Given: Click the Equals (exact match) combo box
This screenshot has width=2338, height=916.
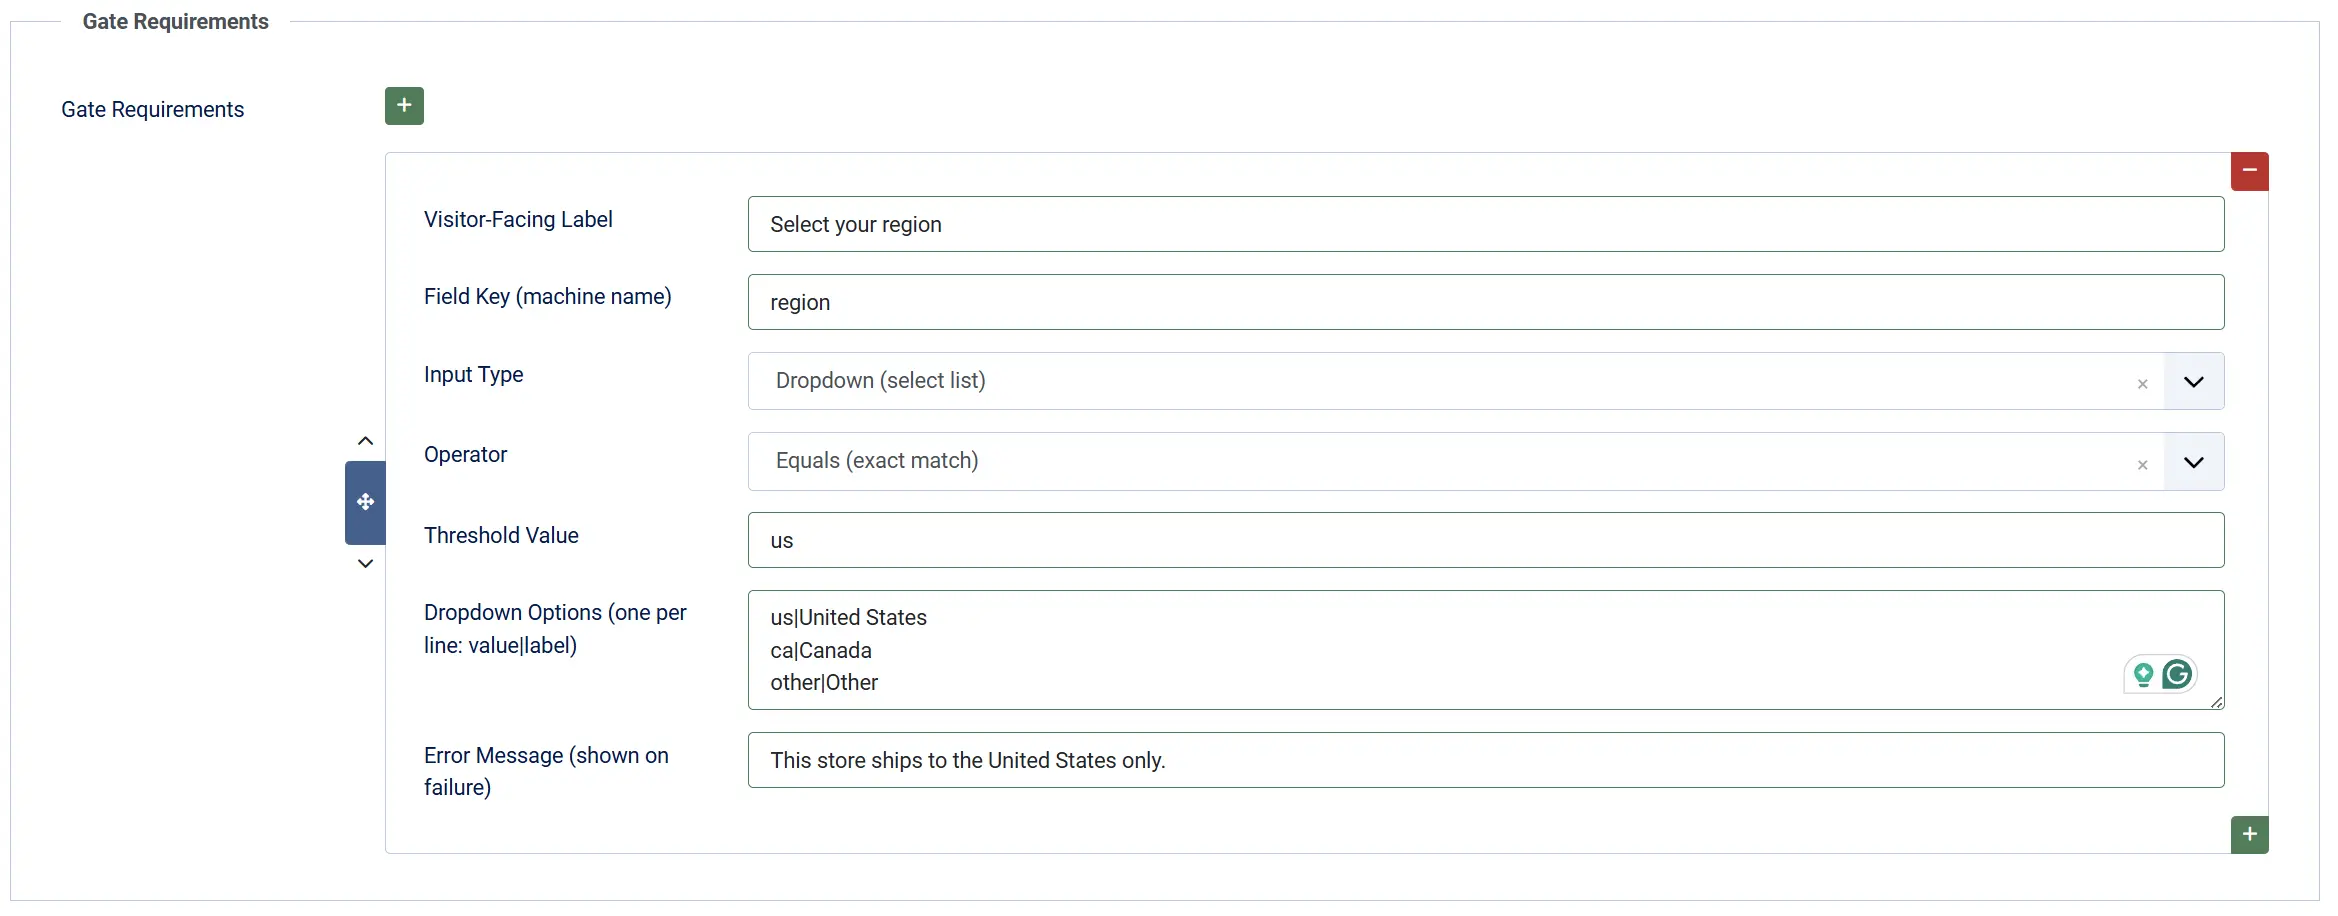Looking at the screenshot, I should [x=1455, y=461].
